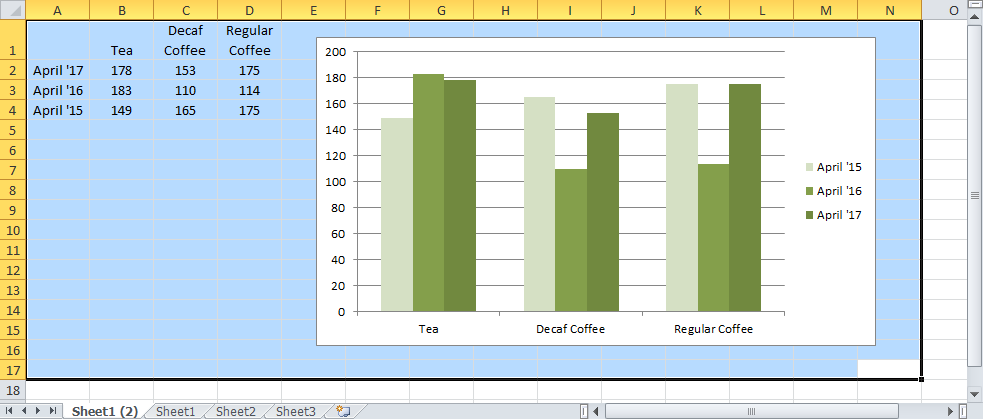Screen dimensions: 983x419
Task: Click April '15 legend color swatch
Action: pos(809,167)
